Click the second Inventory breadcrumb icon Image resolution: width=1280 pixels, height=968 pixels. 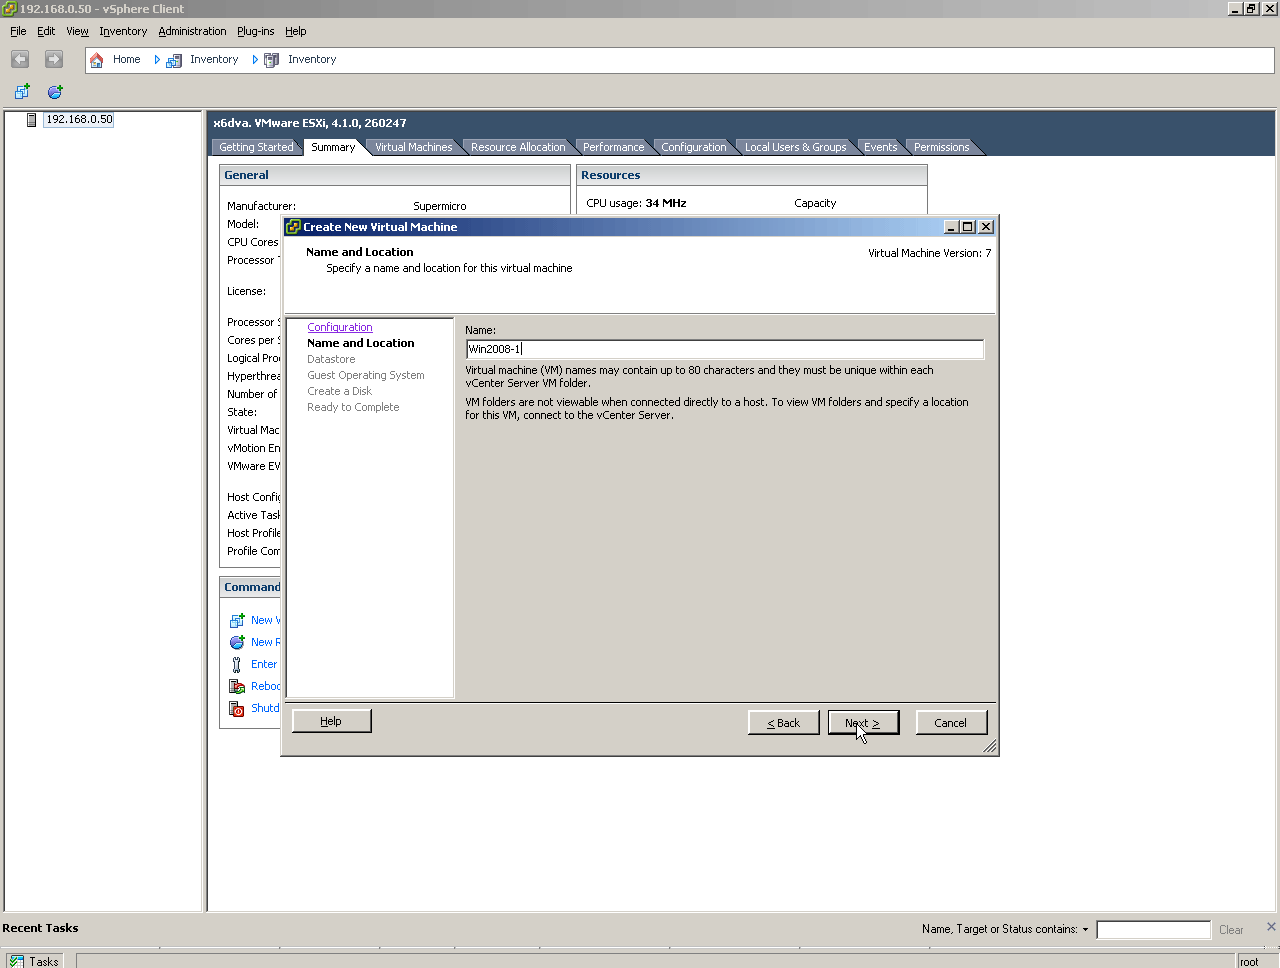pos(271,60)
